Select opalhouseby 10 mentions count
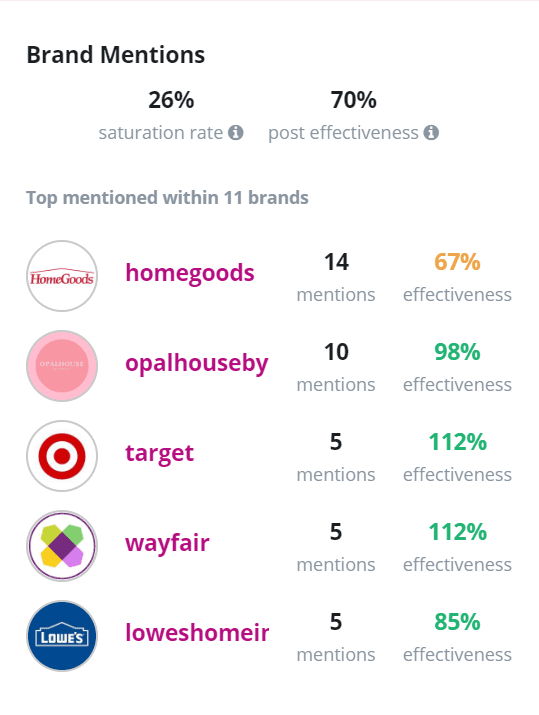The width and height of the screenshot is (539, 715). tap(336, 352)
